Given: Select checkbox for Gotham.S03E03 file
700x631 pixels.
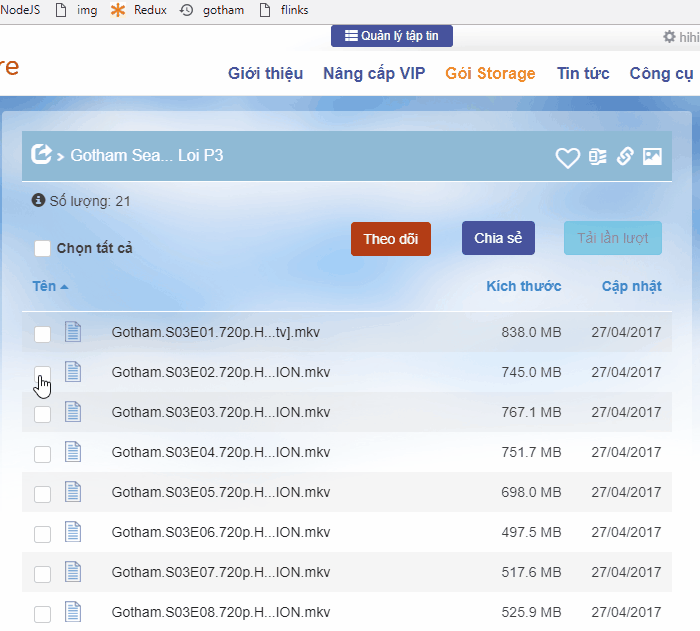Looking at the screenshot, I should [42, 414].
